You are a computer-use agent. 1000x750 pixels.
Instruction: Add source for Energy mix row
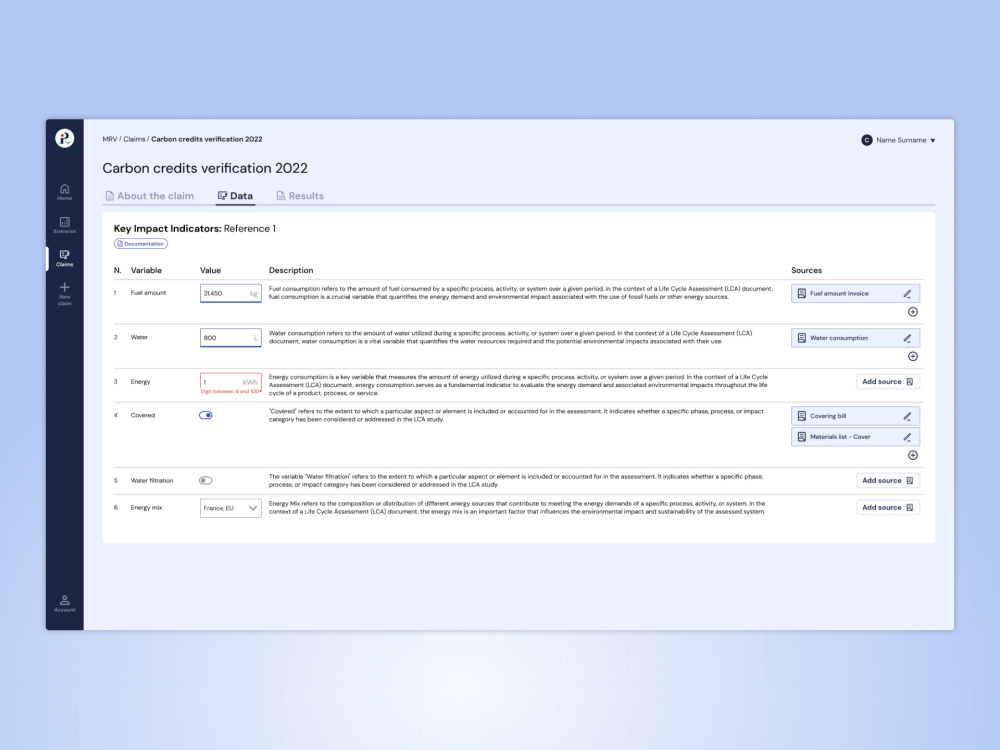[x=888, y=508]
